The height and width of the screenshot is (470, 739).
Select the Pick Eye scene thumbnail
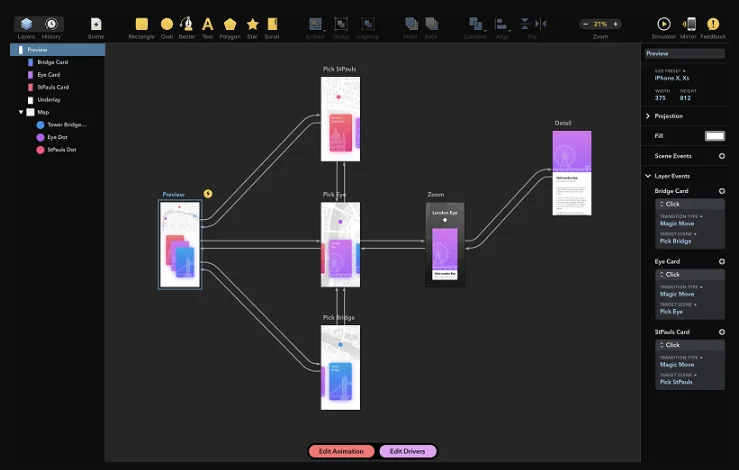pyautogui.click(x=340, y=245)
